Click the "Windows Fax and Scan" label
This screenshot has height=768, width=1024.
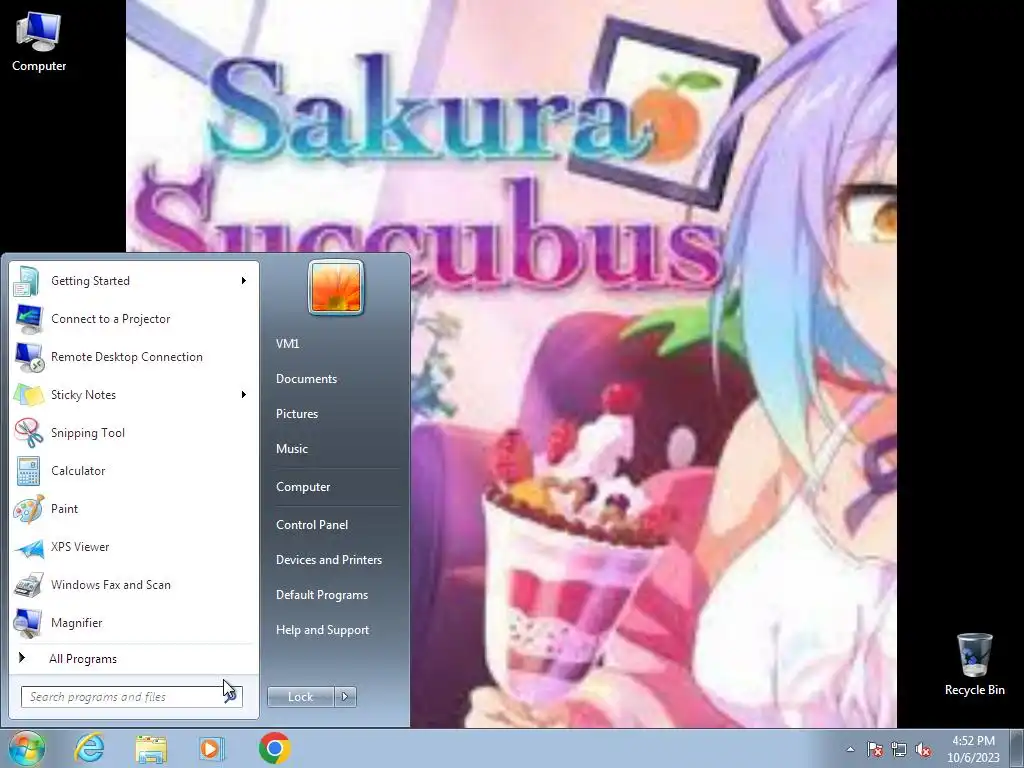110,585
